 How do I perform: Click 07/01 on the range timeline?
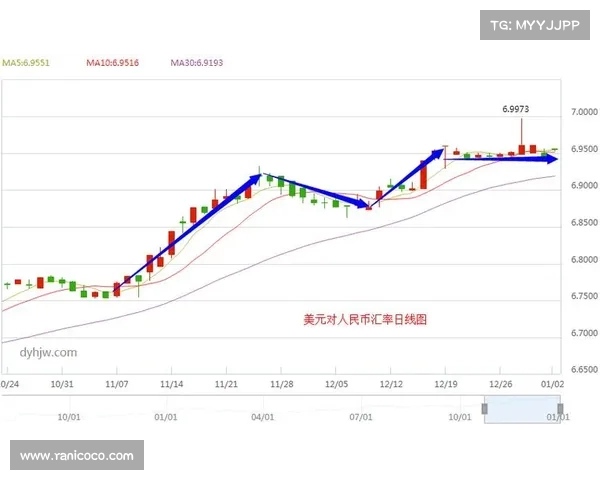361,417
